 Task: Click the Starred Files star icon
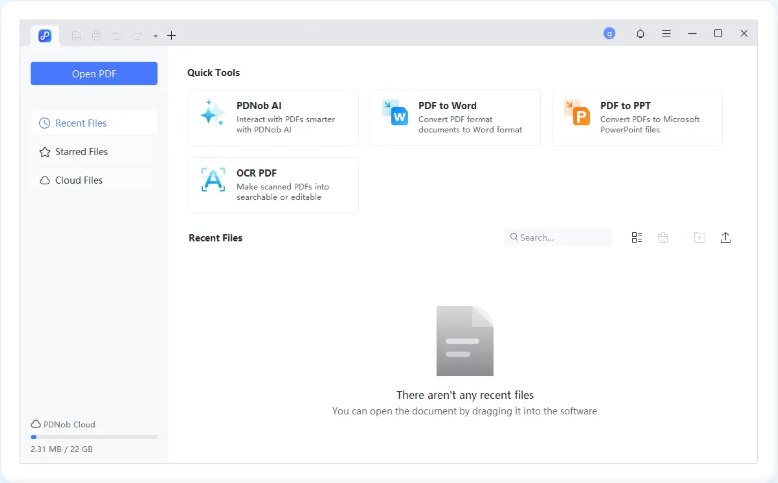pos(45,152)
